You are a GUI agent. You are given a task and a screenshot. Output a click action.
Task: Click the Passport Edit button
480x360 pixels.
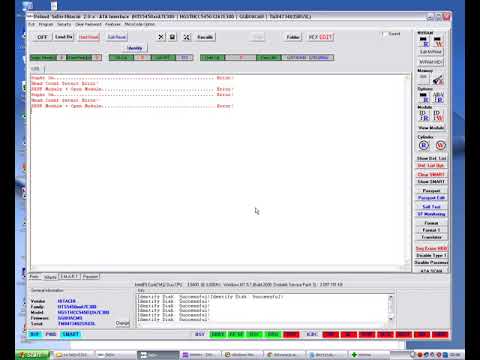[432, 198]
